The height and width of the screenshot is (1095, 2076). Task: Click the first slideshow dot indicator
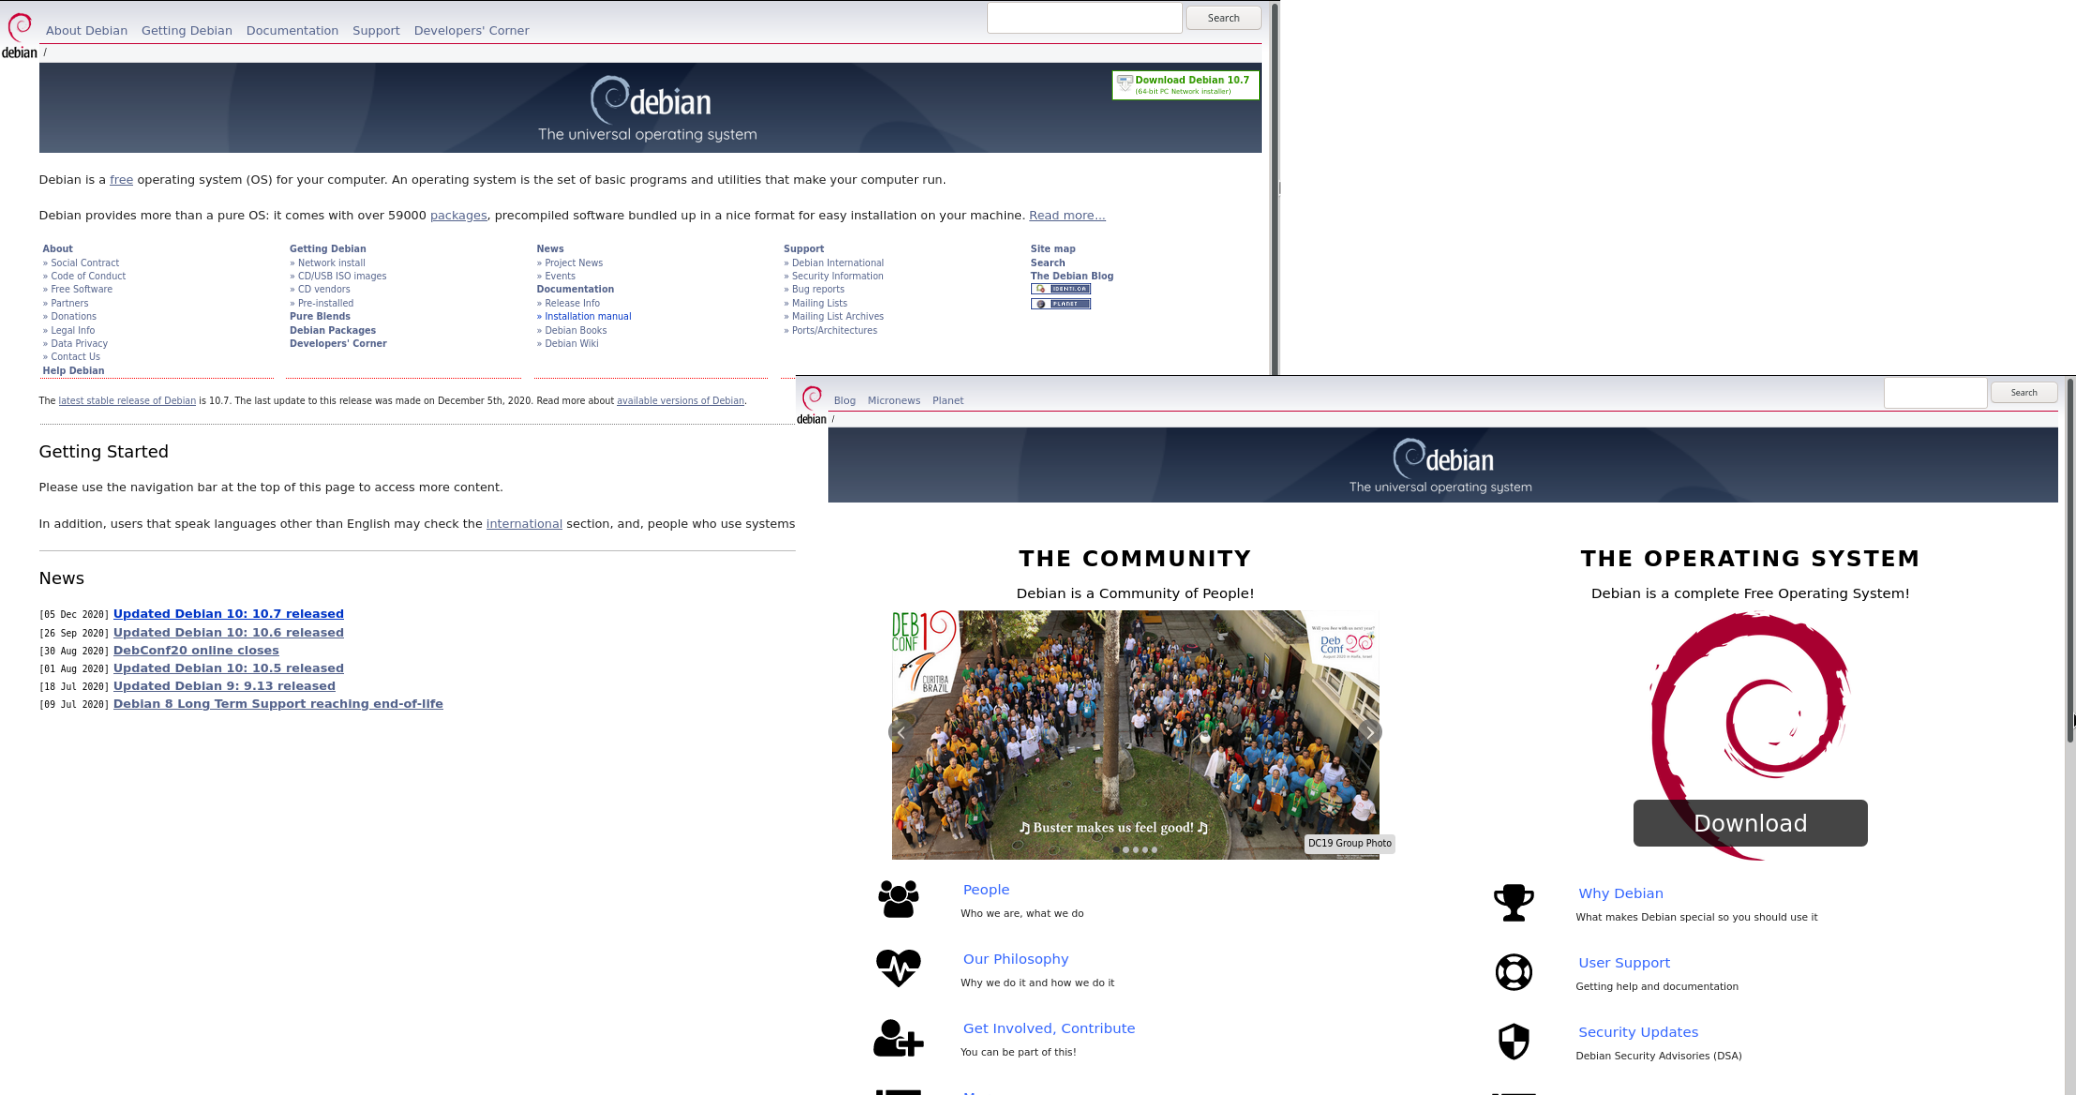[1116, 849]
